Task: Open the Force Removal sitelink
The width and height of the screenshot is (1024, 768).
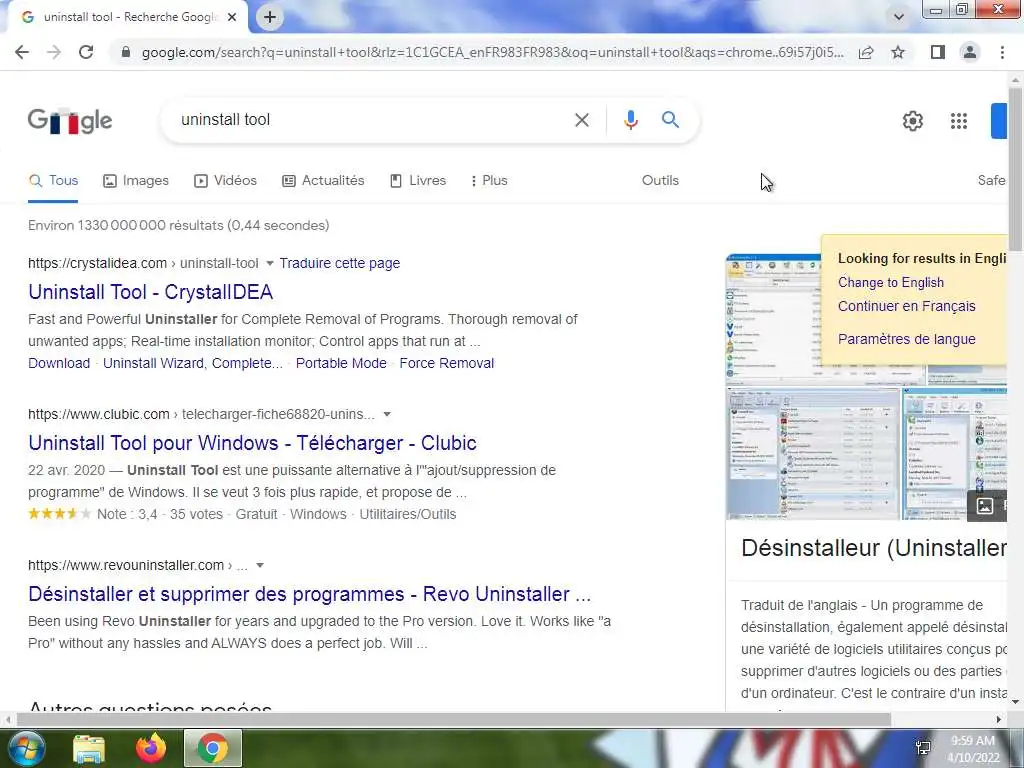Action: 447,363
